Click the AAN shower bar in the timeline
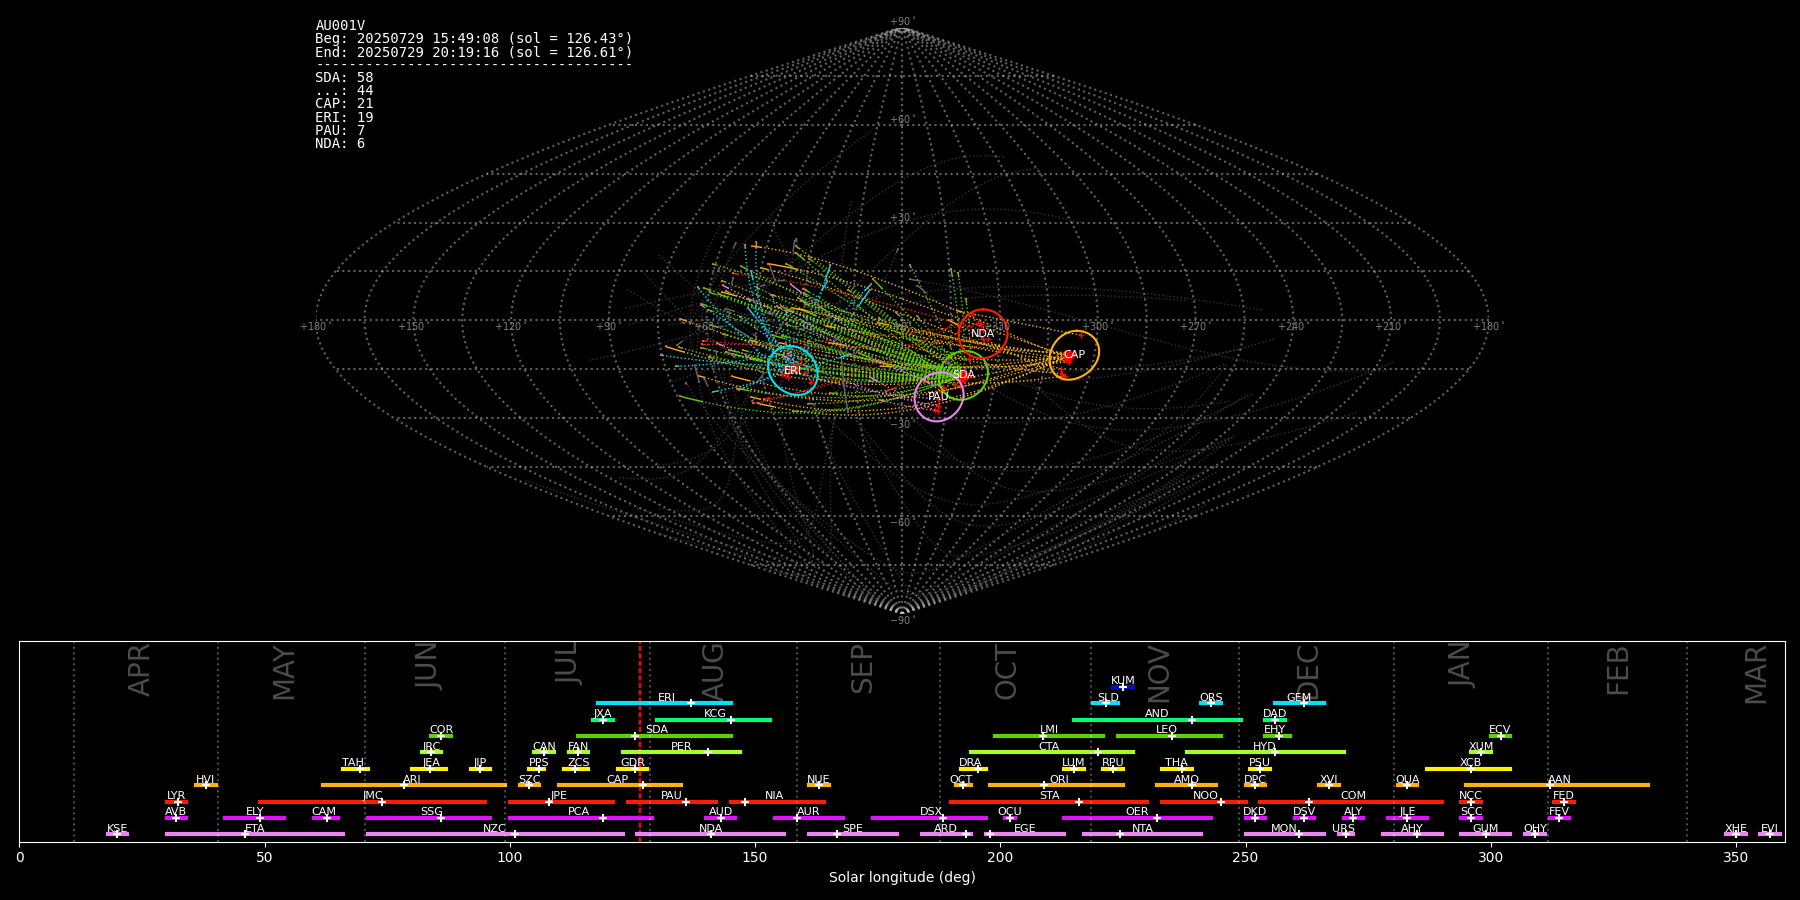The image size is (1800, 900). pos(1557,785)
